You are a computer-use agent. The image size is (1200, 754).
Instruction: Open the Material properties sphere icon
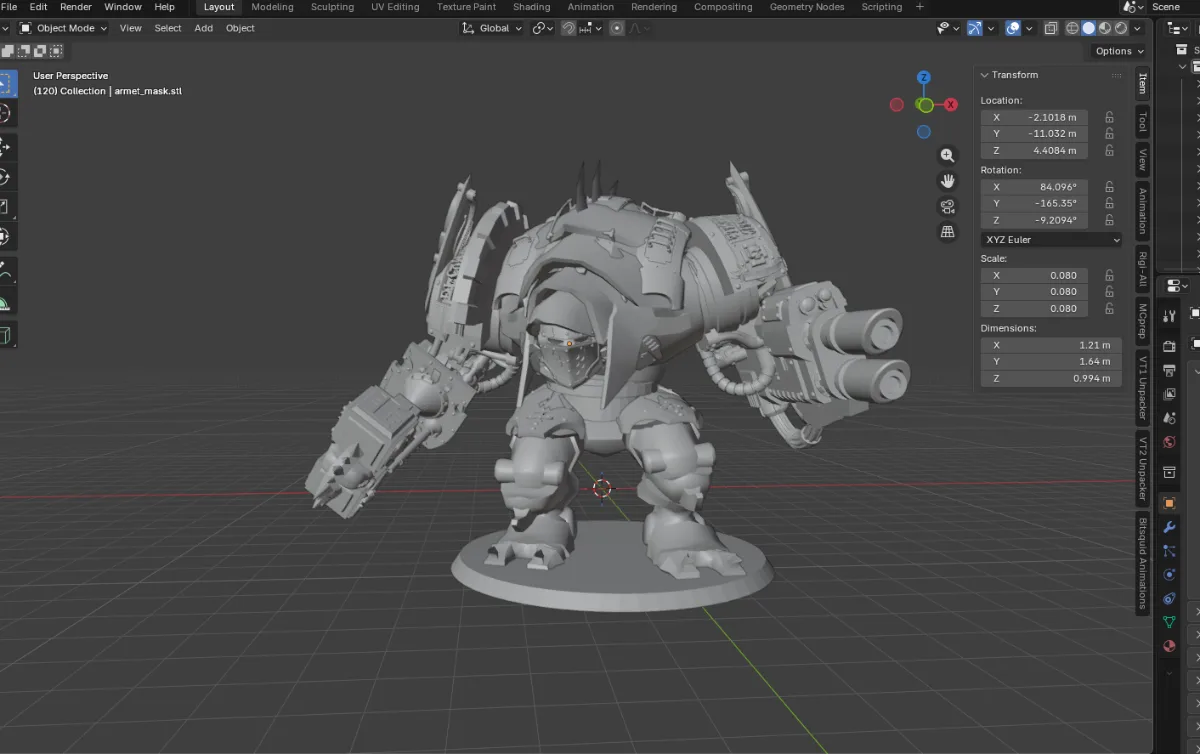coord(1169,646)
